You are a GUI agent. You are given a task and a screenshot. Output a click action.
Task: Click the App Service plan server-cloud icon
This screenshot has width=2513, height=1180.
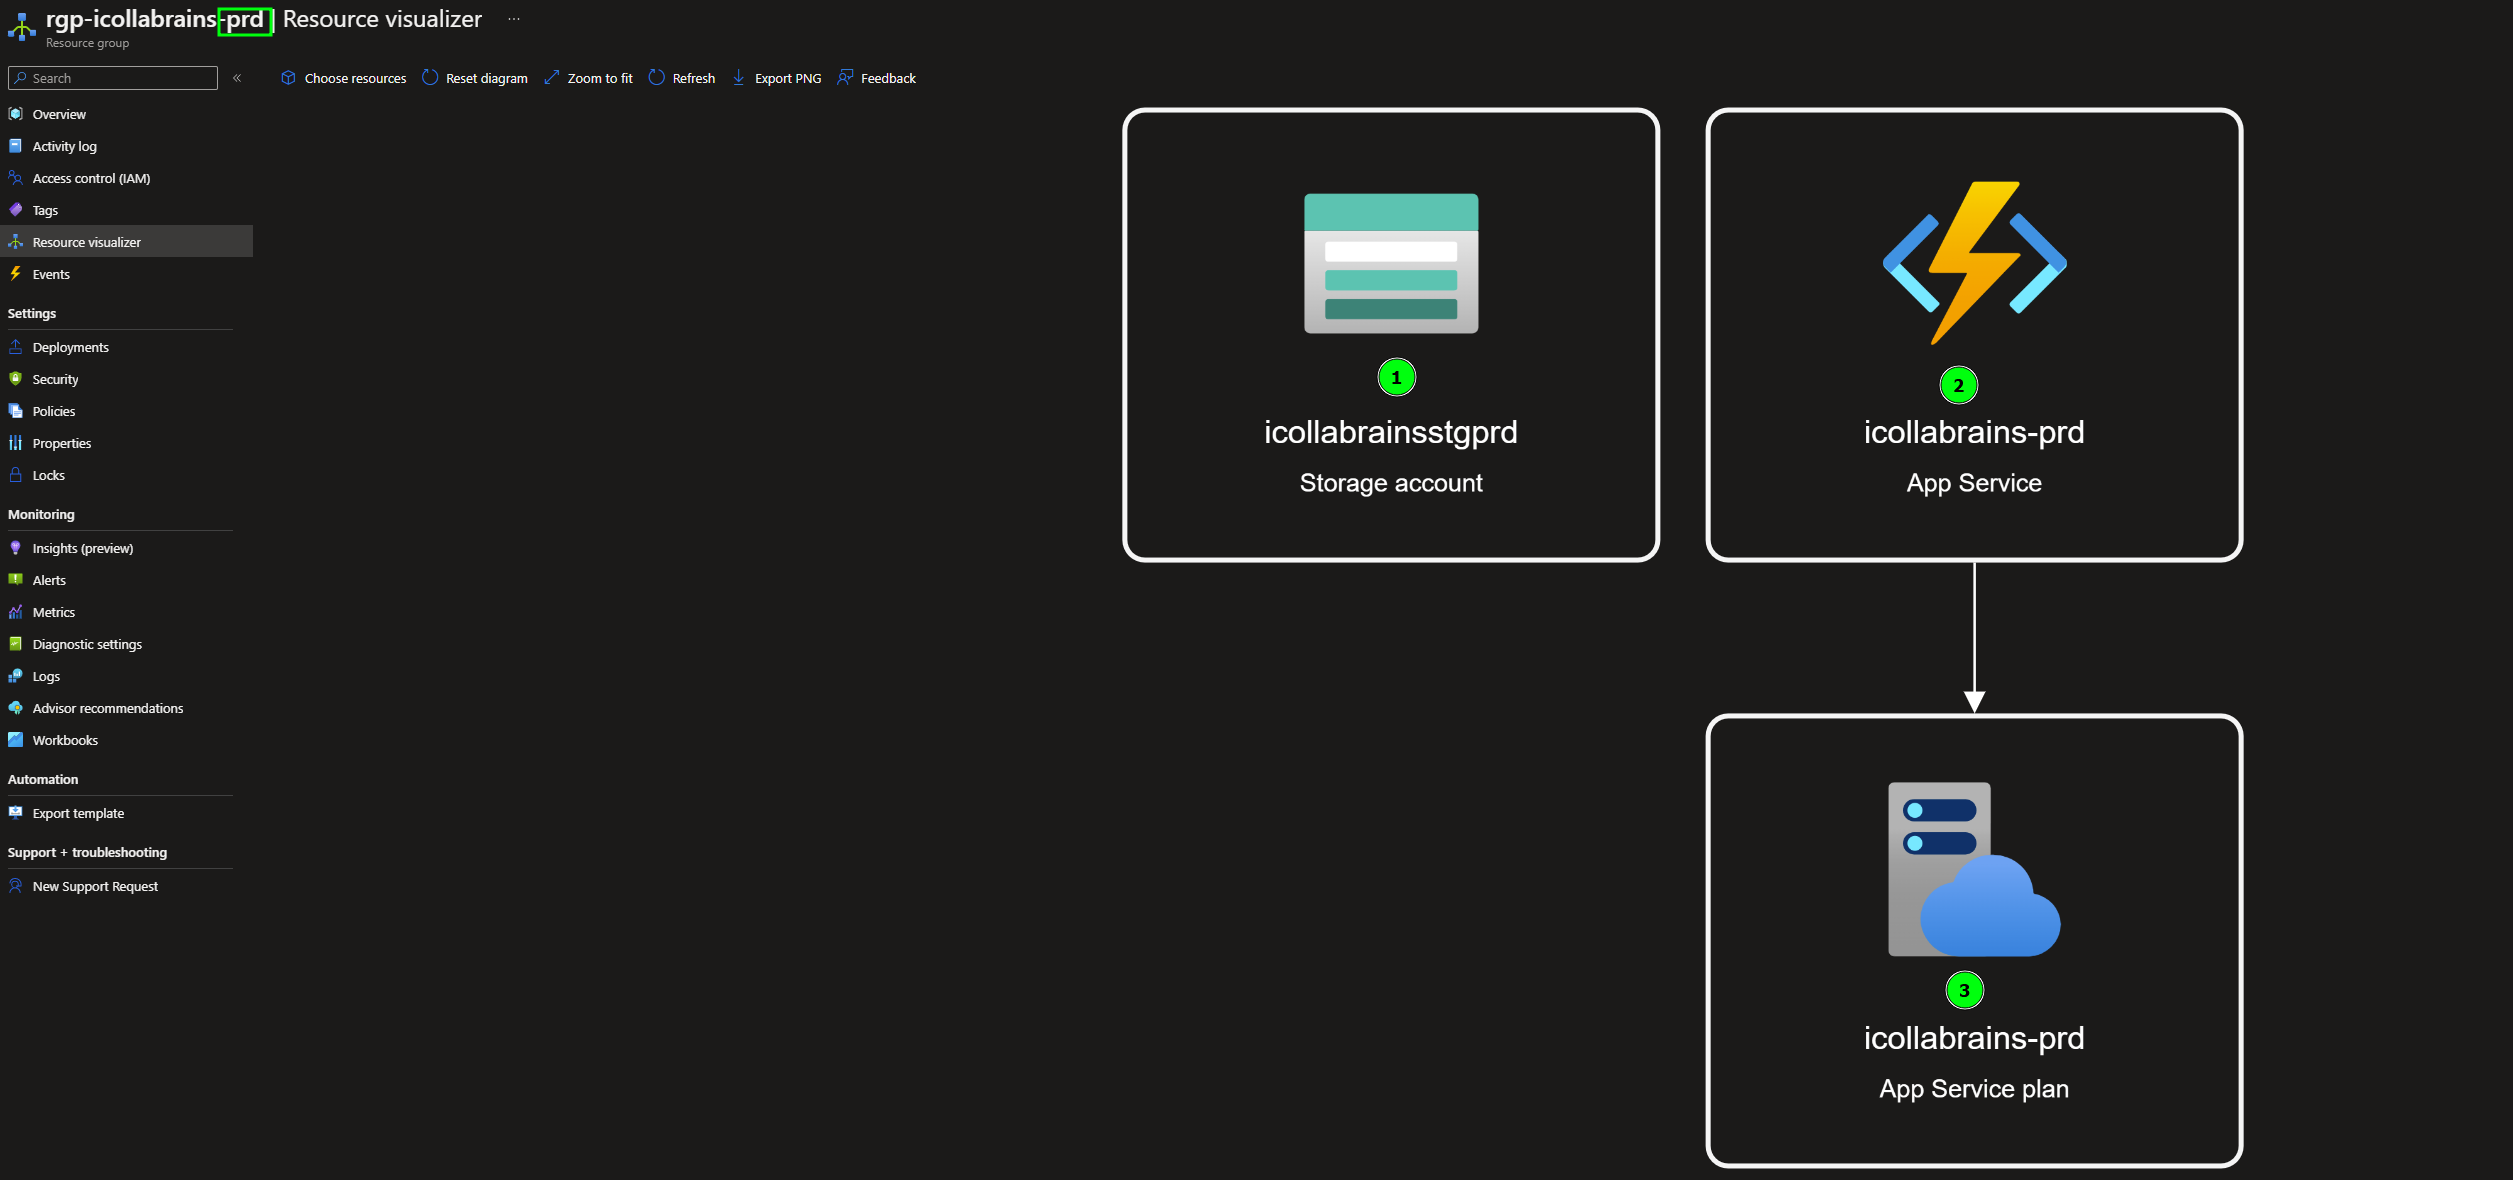point(1974,869)
